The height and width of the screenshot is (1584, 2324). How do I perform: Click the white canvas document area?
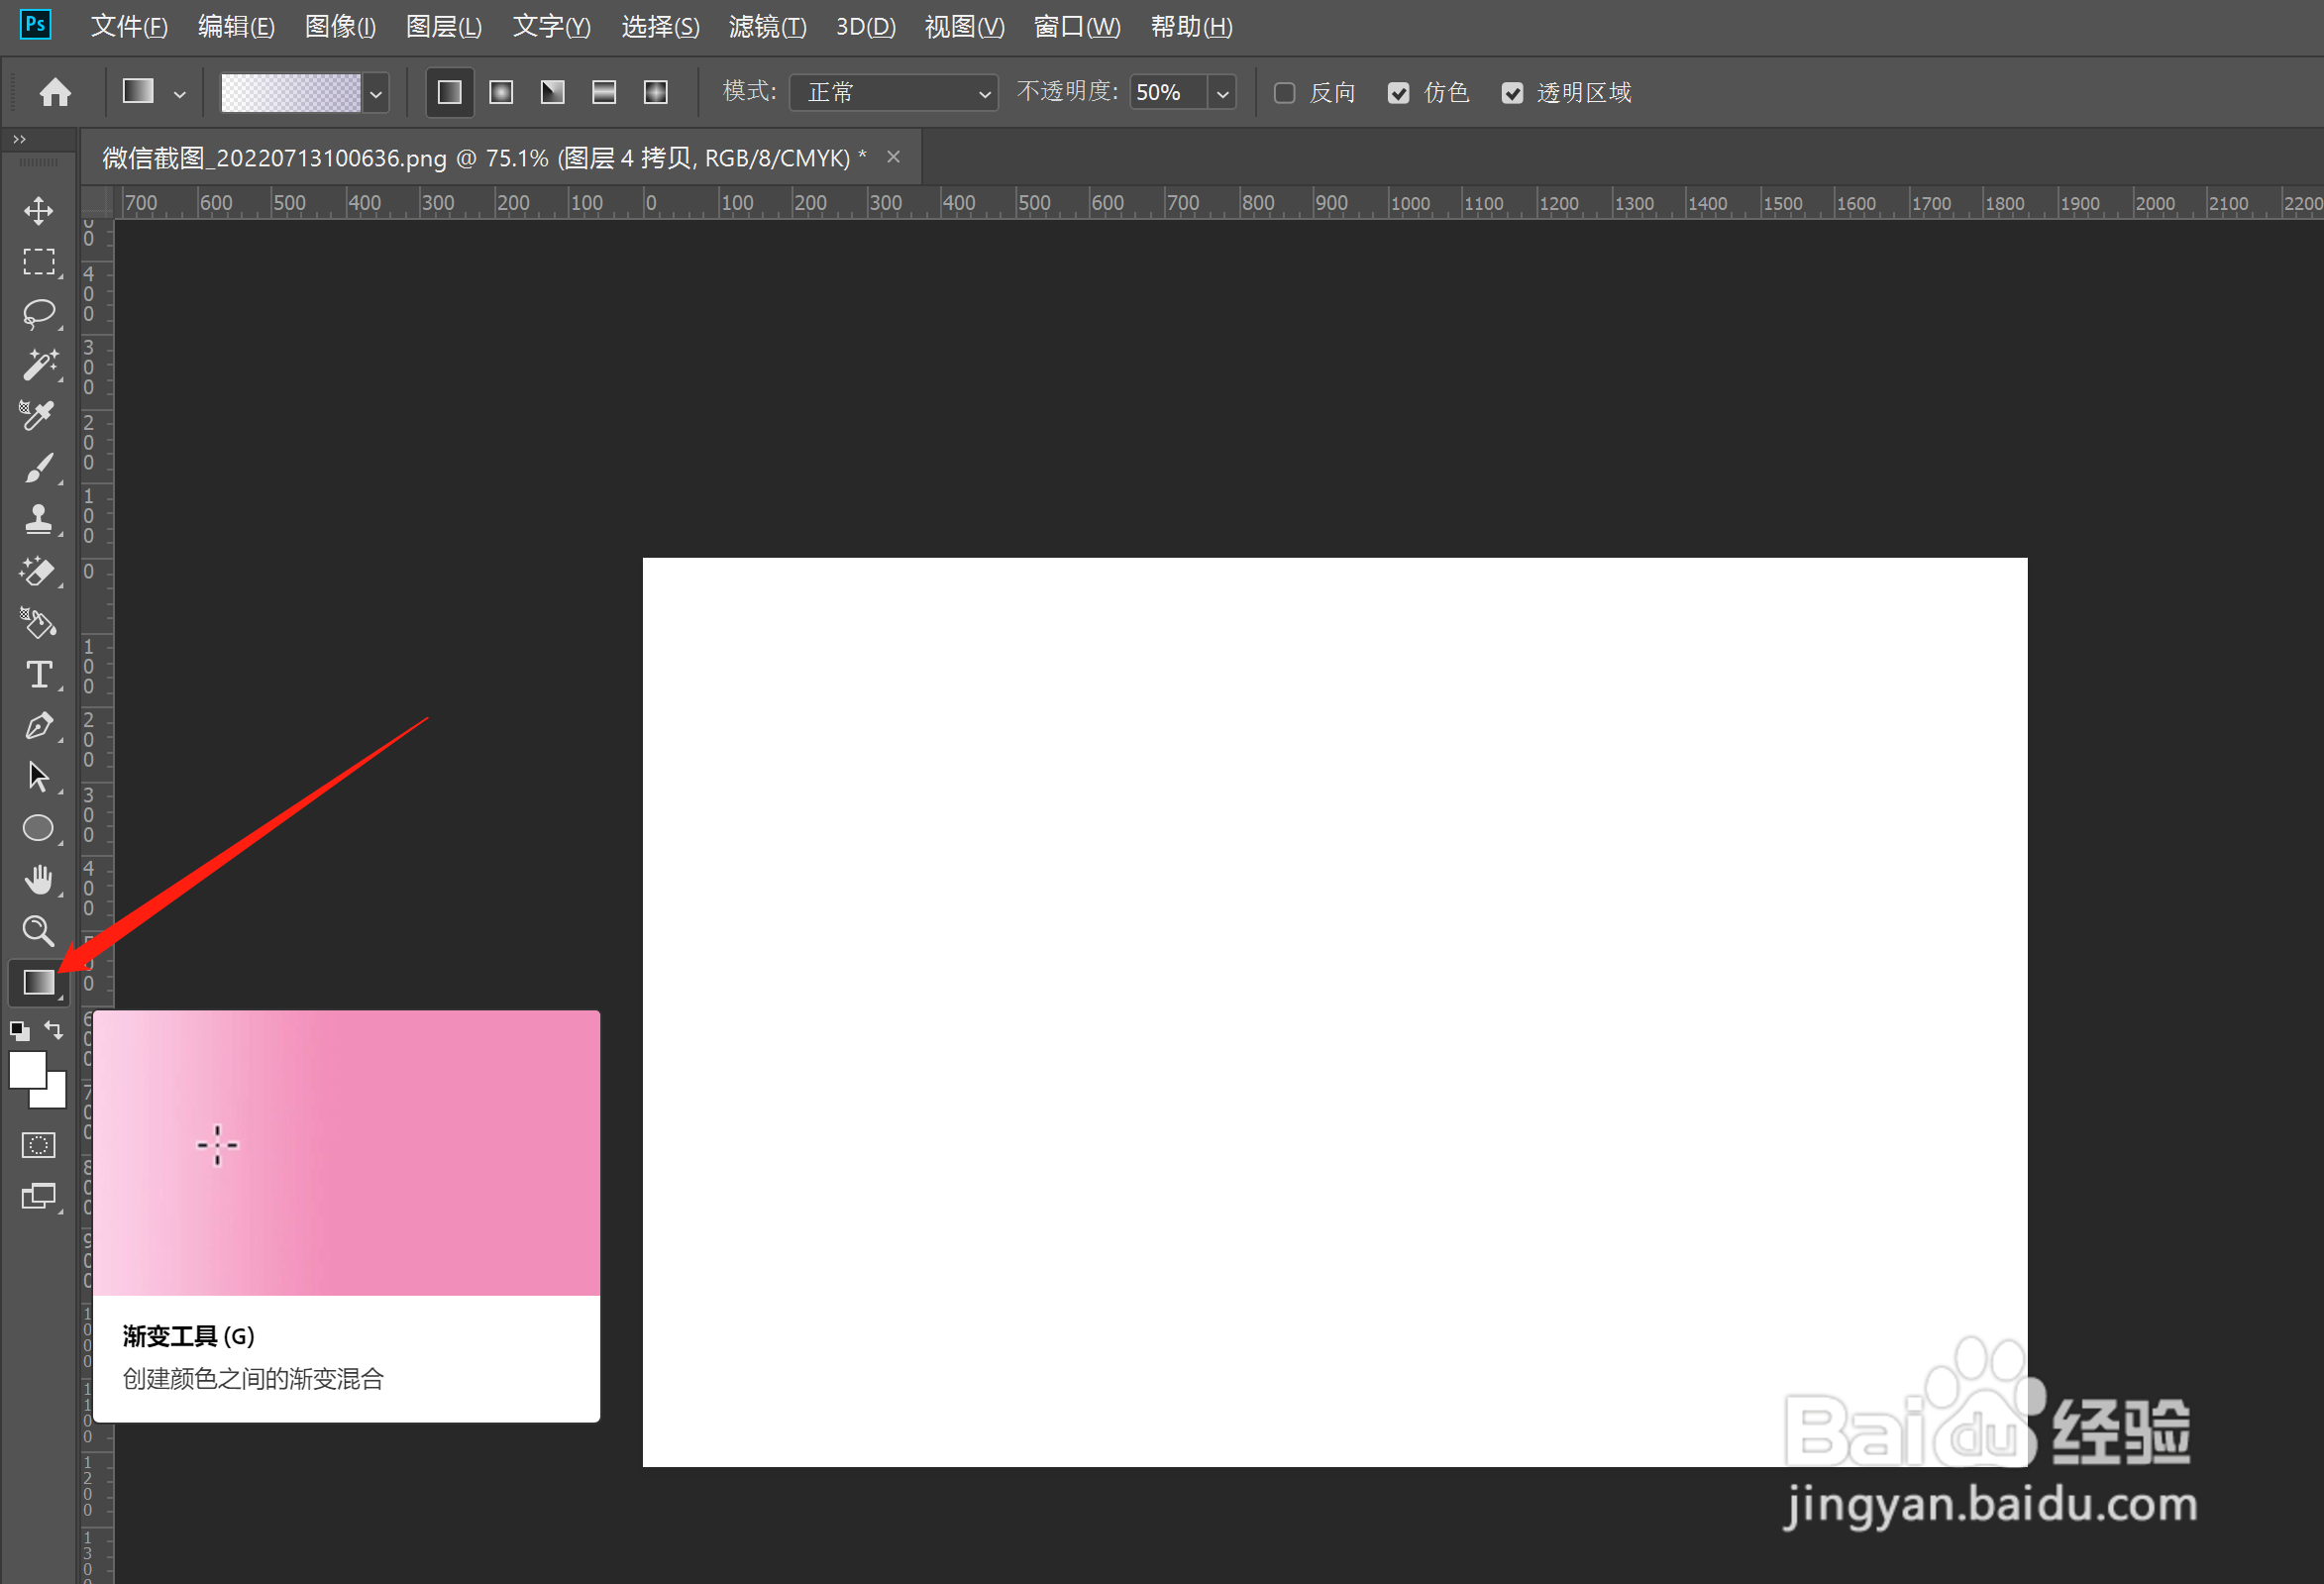pos(1334,1011)
